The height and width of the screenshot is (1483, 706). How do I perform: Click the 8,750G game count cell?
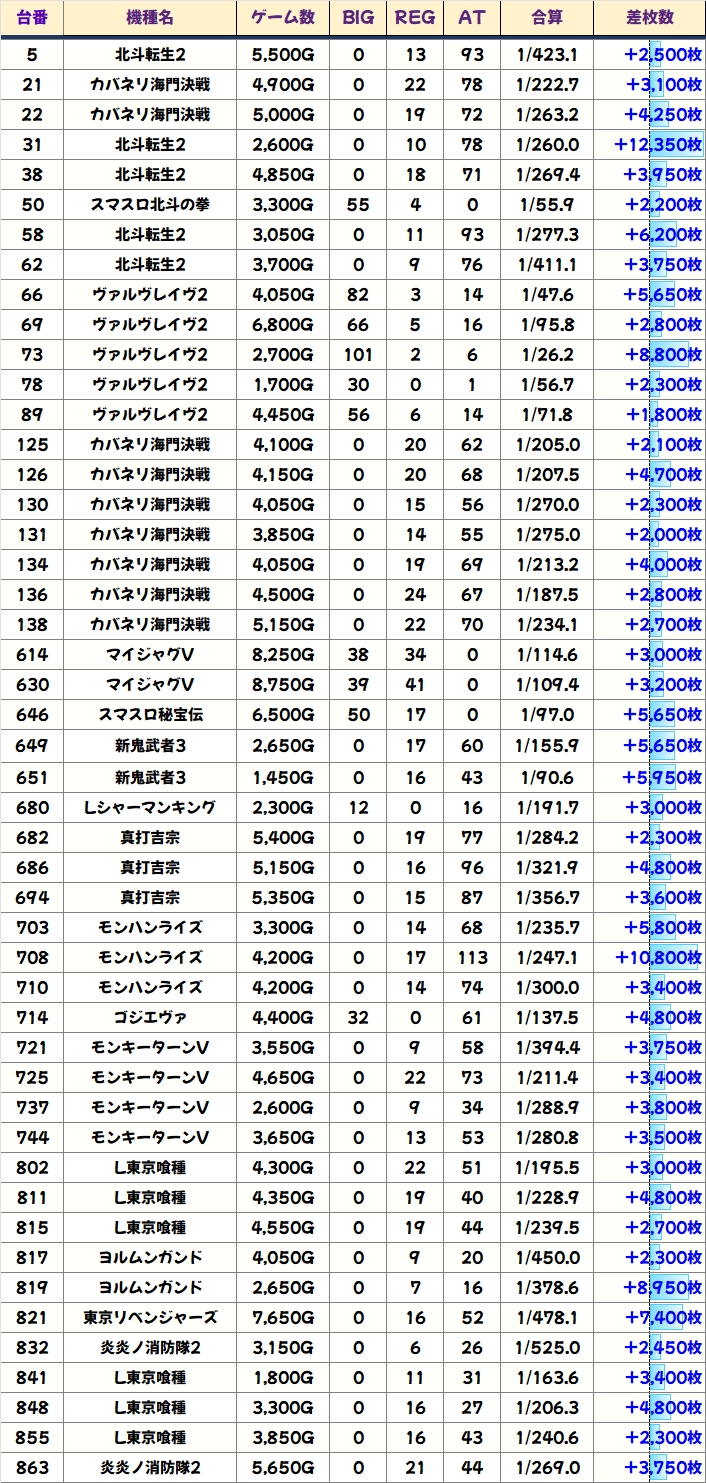pos(282,685)
